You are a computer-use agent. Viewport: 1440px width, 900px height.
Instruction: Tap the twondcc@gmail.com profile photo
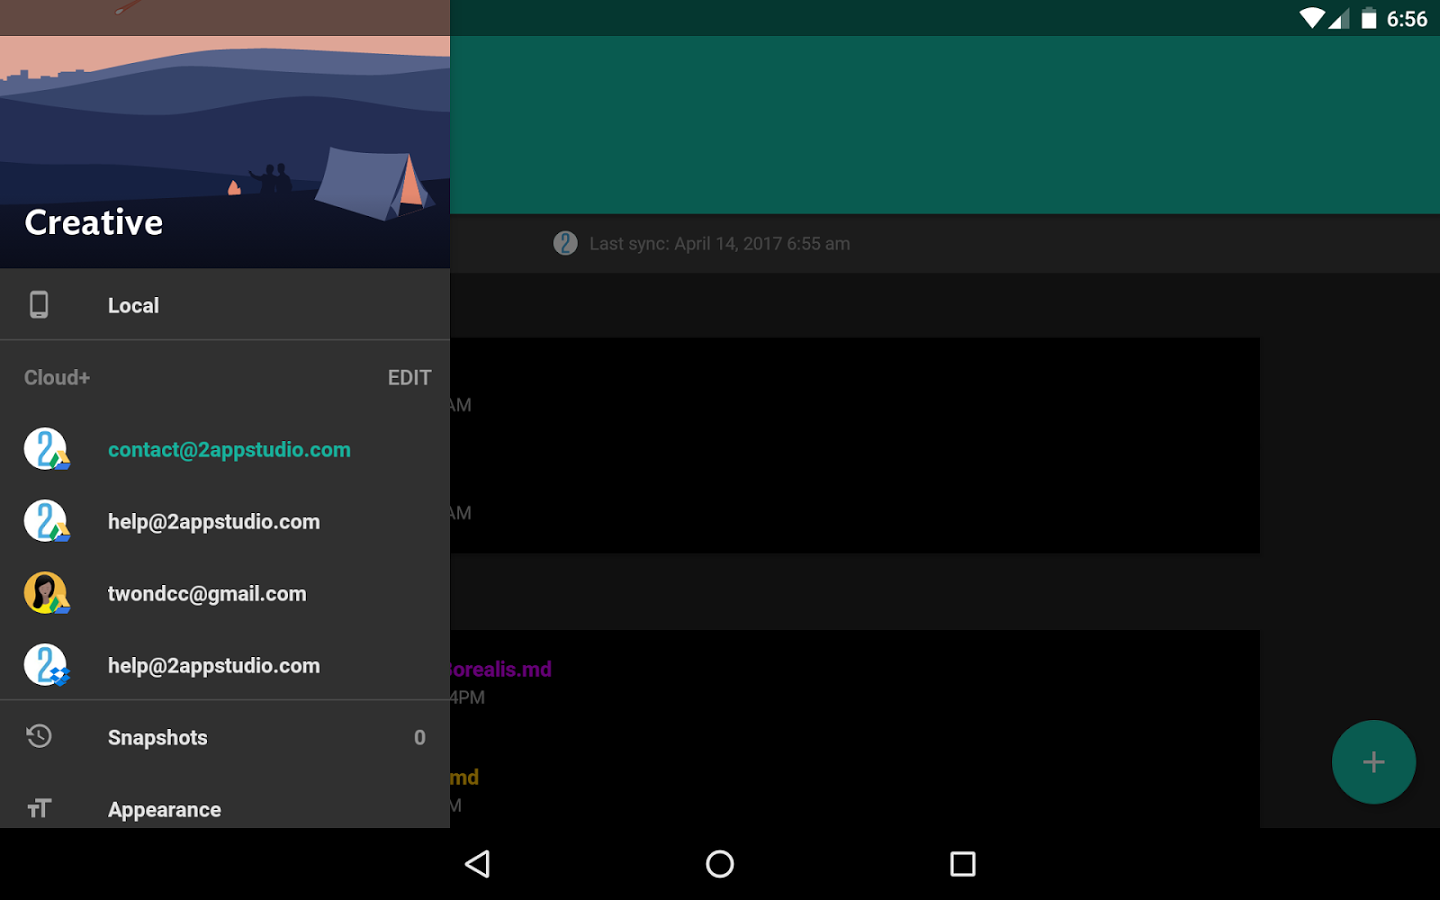46,593
